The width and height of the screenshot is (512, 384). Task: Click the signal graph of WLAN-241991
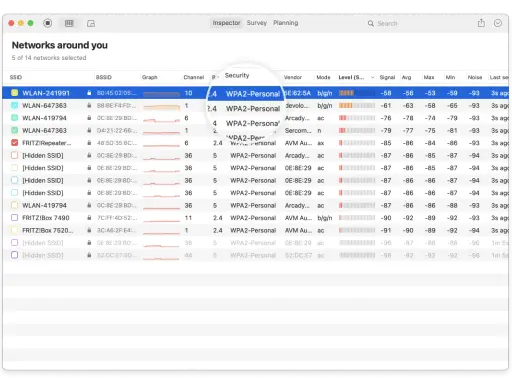point(161,94)
